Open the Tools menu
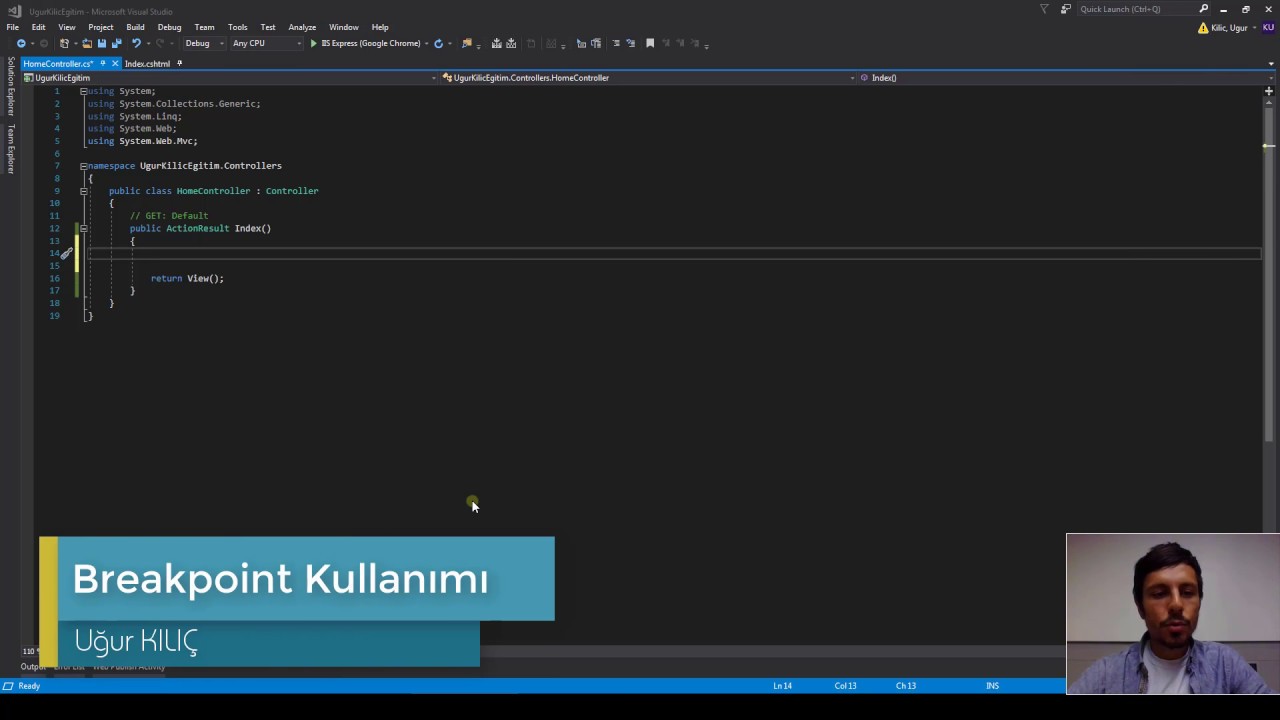The image size is (1280, 720). (x=237, y=27)
